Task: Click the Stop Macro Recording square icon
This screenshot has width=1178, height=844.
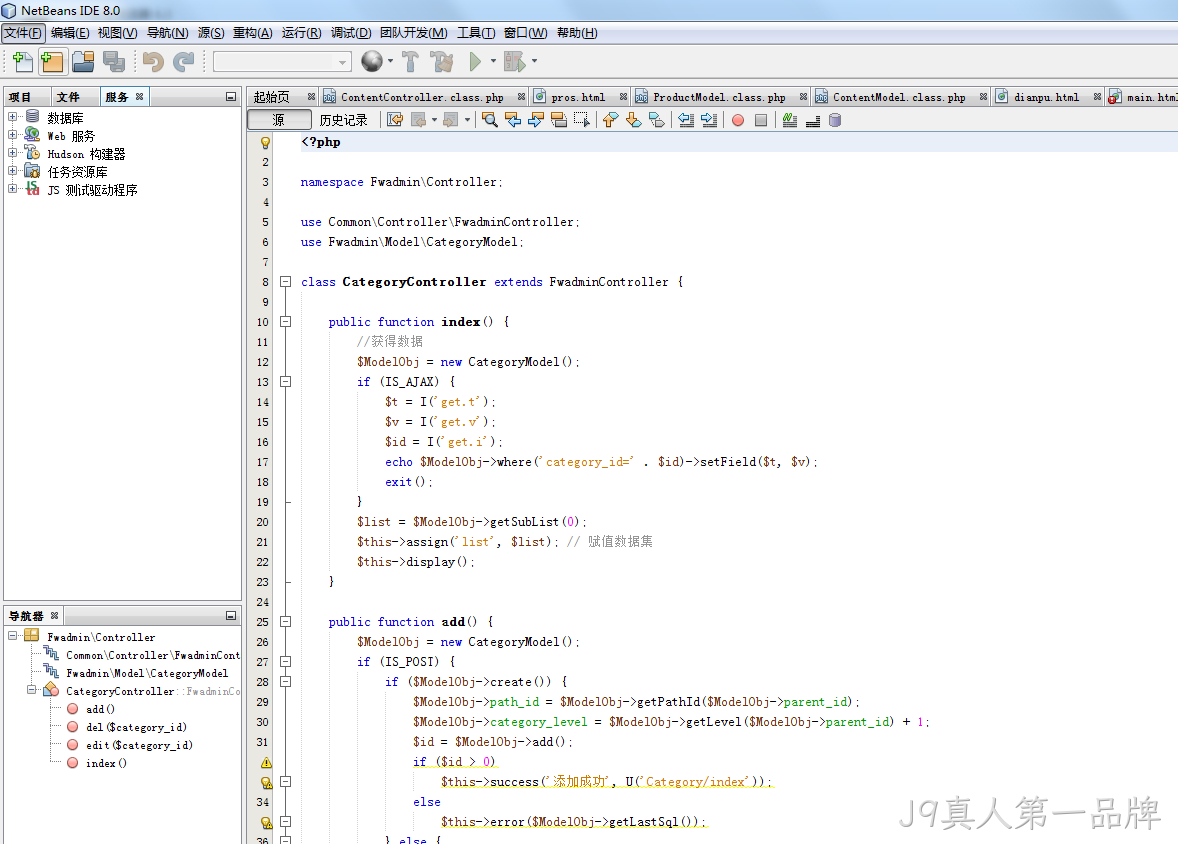Action: click(x=761, y=119)
